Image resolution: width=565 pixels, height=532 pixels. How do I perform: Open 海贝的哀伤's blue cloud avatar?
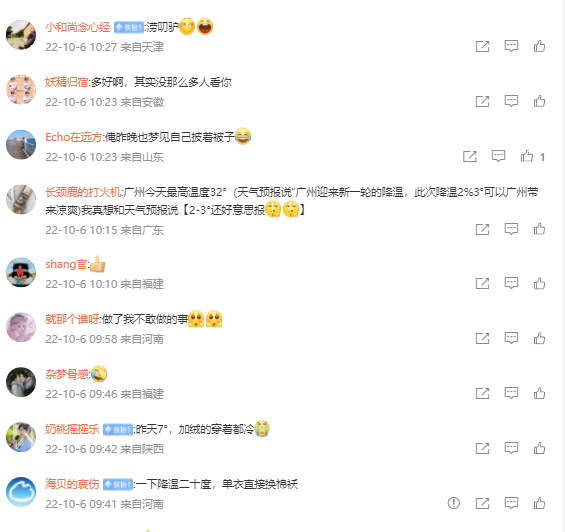coord(21,492)
